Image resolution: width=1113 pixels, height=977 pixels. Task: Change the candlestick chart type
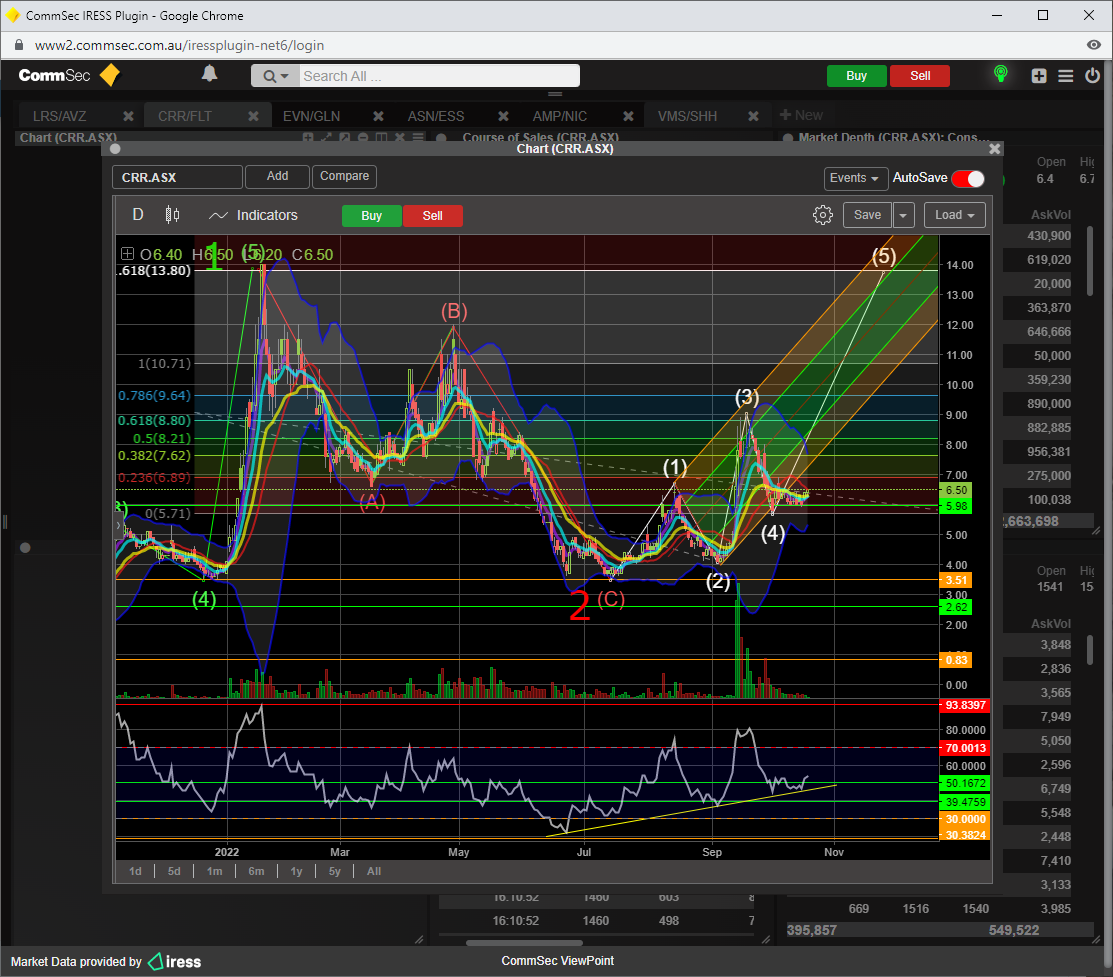(x=172, y=215)
